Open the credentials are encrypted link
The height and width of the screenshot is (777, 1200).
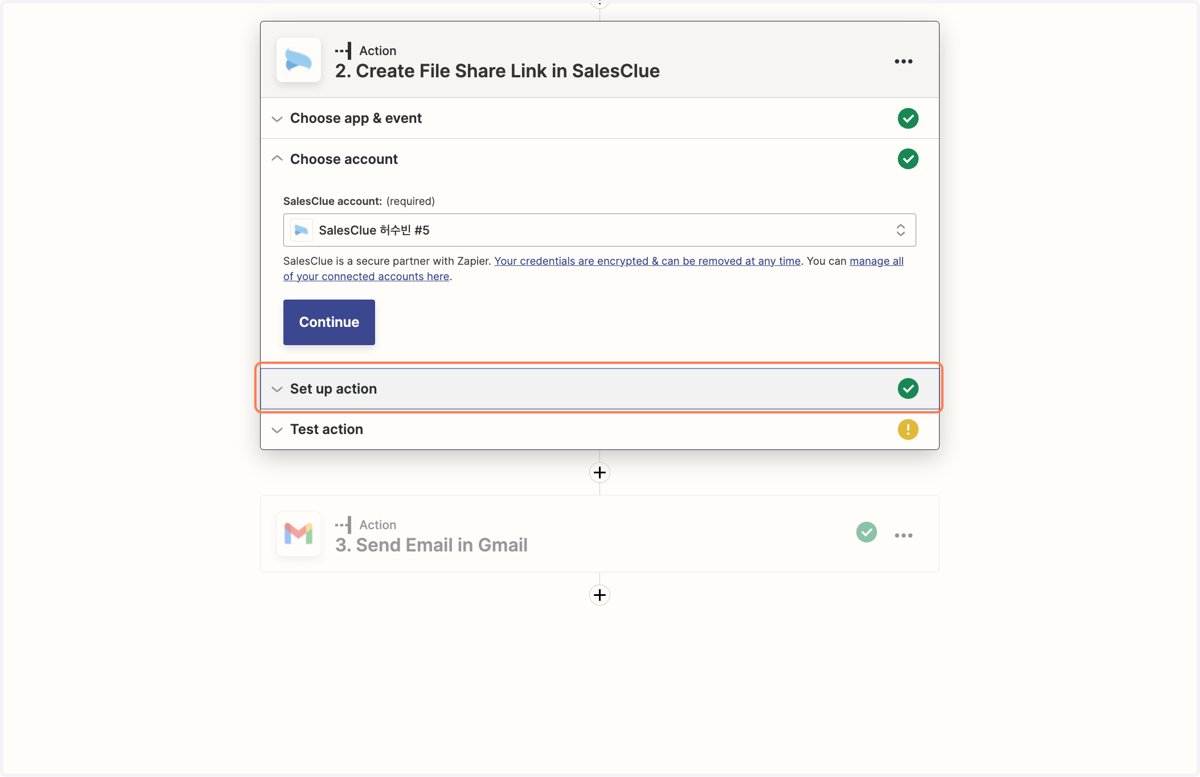click(x=647, y=261)
